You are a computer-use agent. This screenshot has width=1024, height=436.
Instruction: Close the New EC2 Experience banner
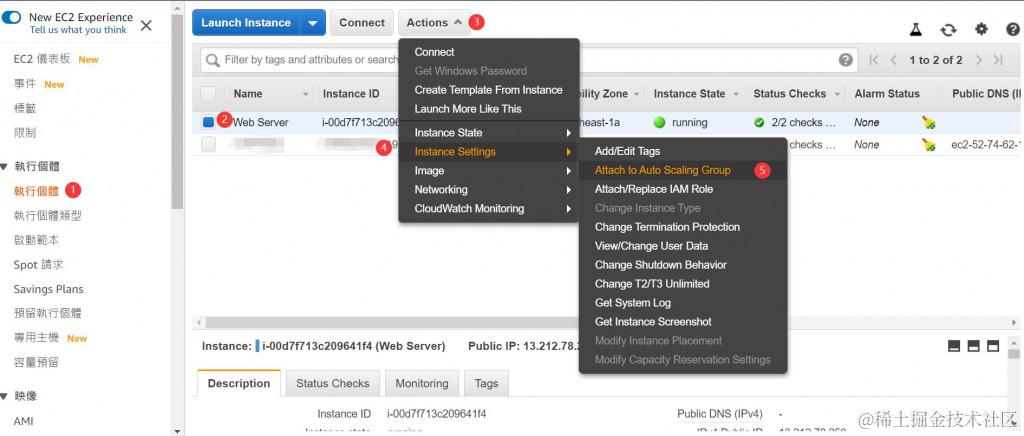146,25
